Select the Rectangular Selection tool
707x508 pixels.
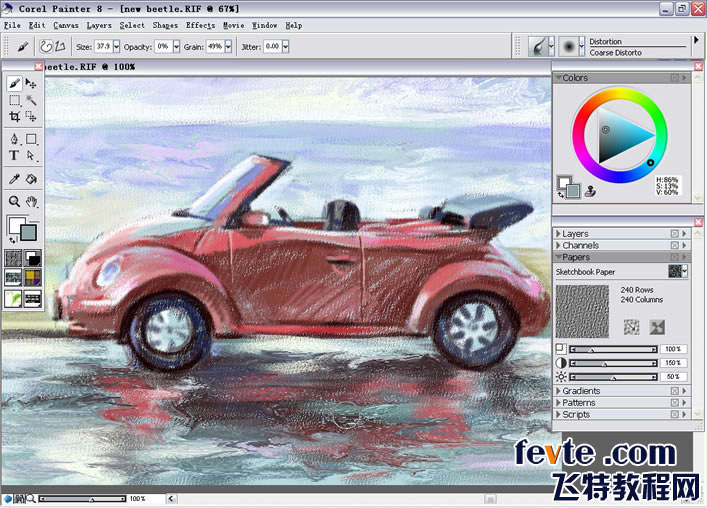[x=14, y=100]
